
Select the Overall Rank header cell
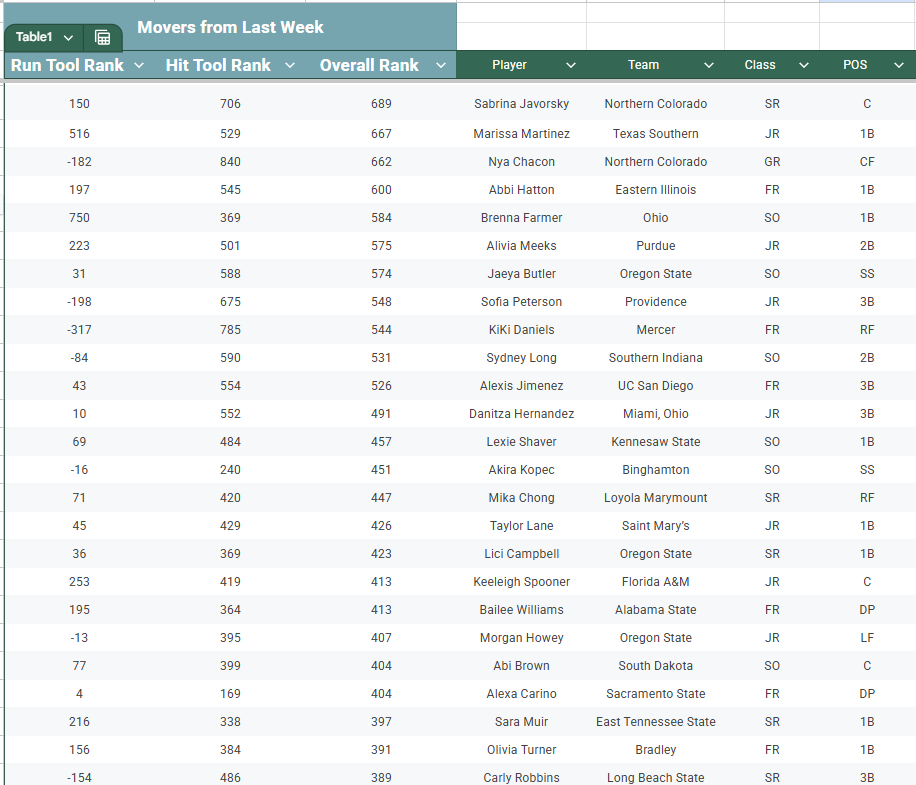click(x=381, y=65)
